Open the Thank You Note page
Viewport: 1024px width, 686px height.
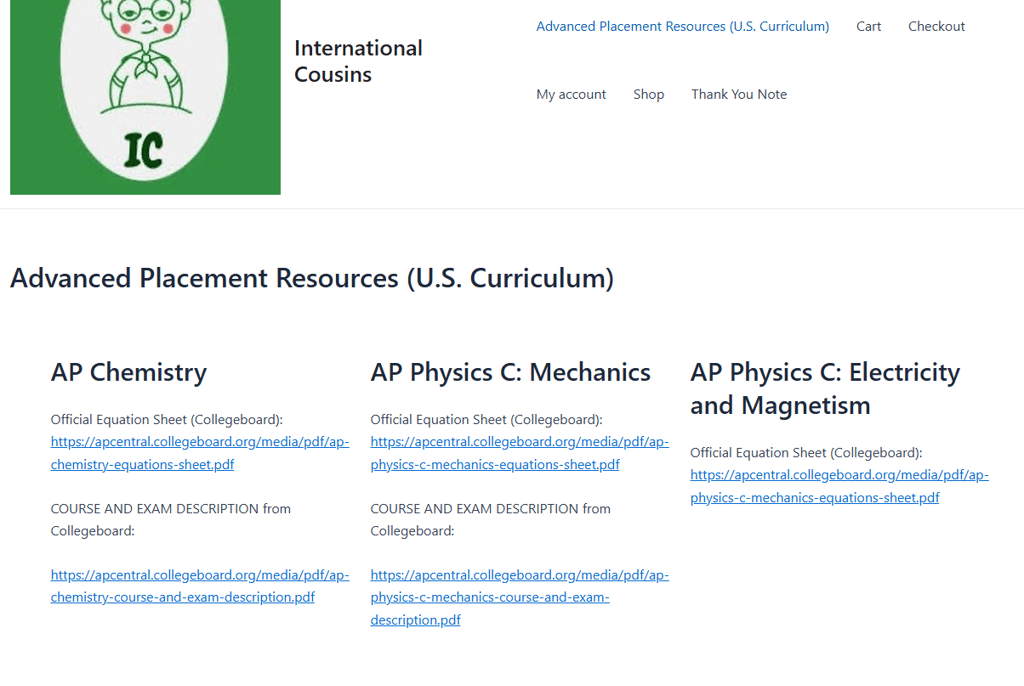coord(739,94)
